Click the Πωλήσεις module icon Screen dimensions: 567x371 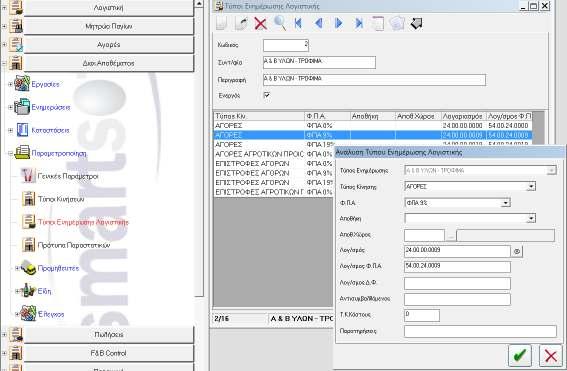click(x=16, y=334)
